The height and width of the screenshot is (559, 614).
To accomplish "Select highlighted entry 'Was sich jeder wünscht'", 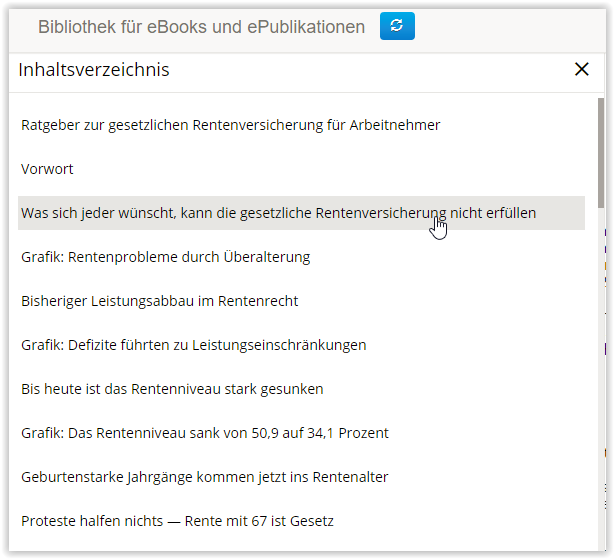I will [278, 213].
